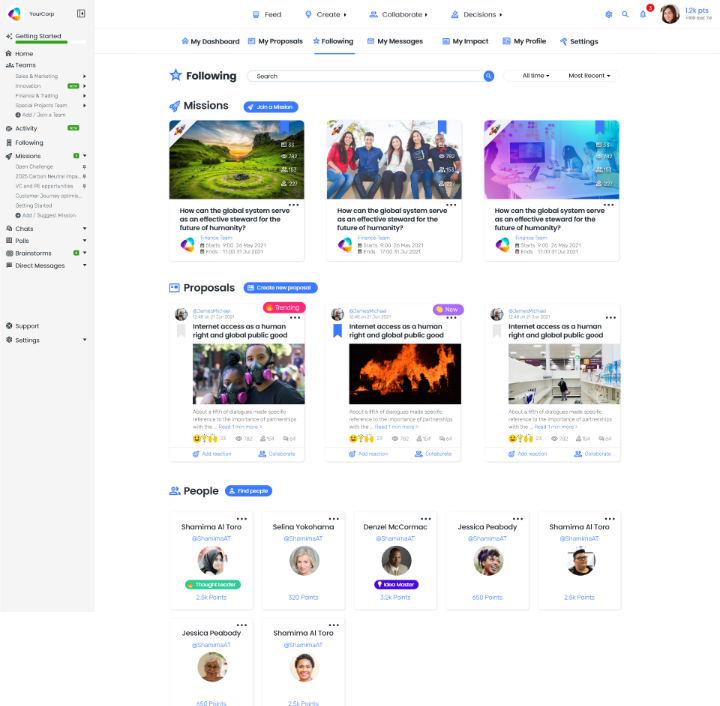Screen dimensions: 720x706
Task: Open the Create menu
Action: (326, 15)
